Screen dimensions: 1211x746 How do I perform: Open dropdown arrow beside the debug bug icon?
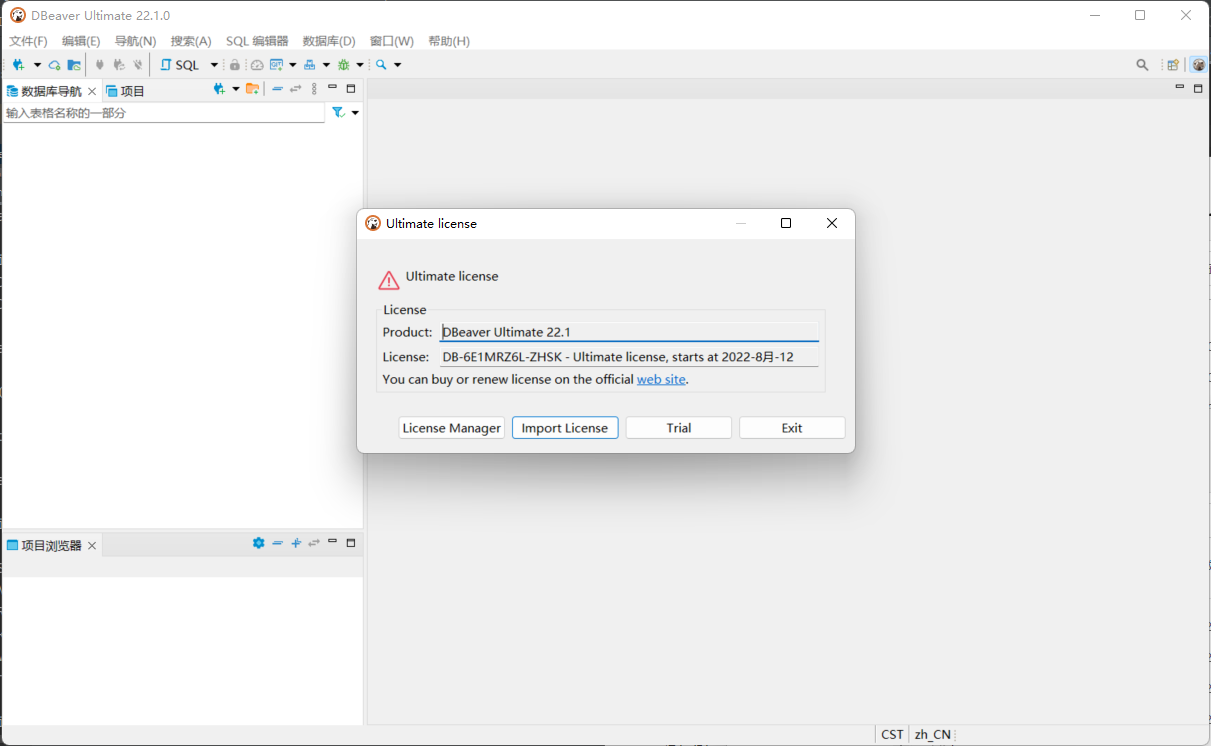coord(360,65)
